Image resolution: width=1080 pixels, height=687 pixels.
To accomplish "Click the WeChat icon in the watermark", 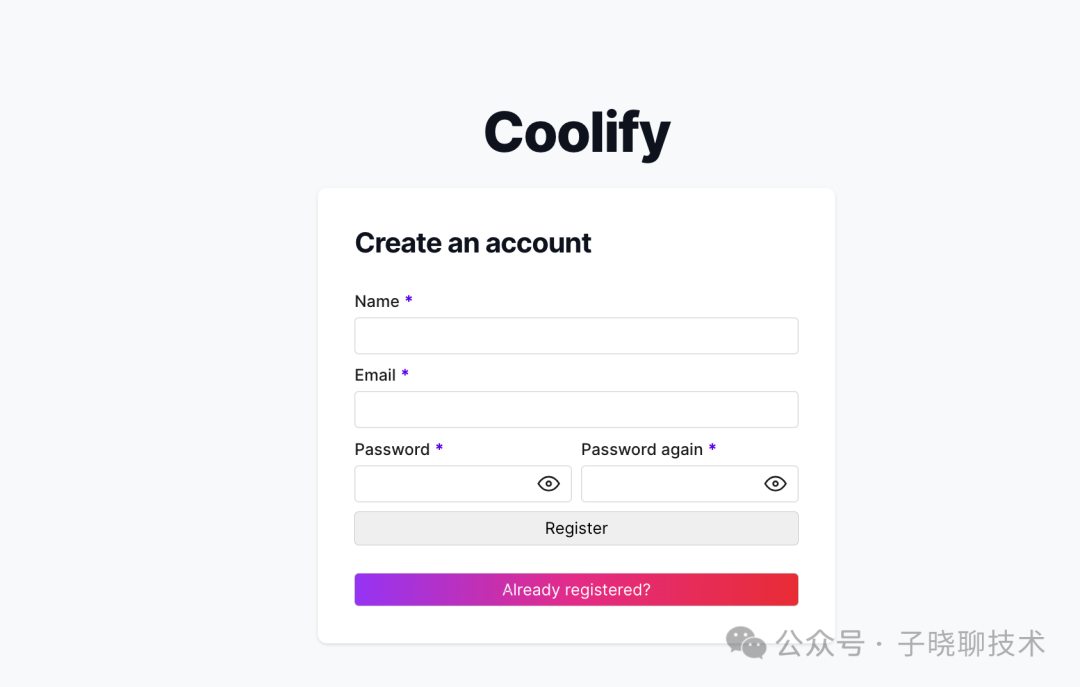I will click(744, 644).
